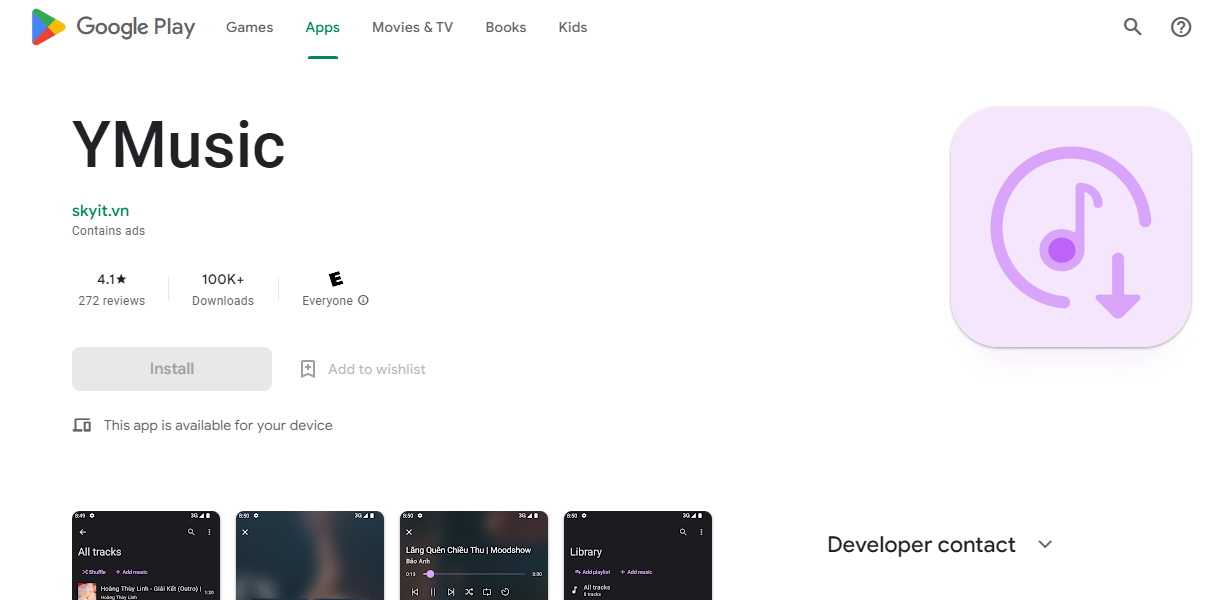
Task: Click the Google Play logo
Action: [113, 27]
